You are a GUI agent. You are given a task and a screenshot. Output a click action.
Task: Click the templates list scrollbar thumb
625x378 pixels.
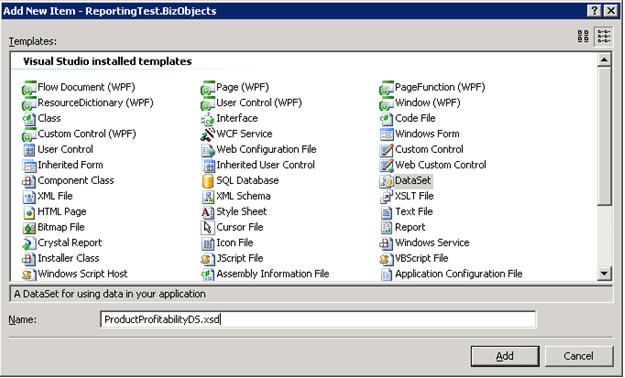(x=604, y=136)
